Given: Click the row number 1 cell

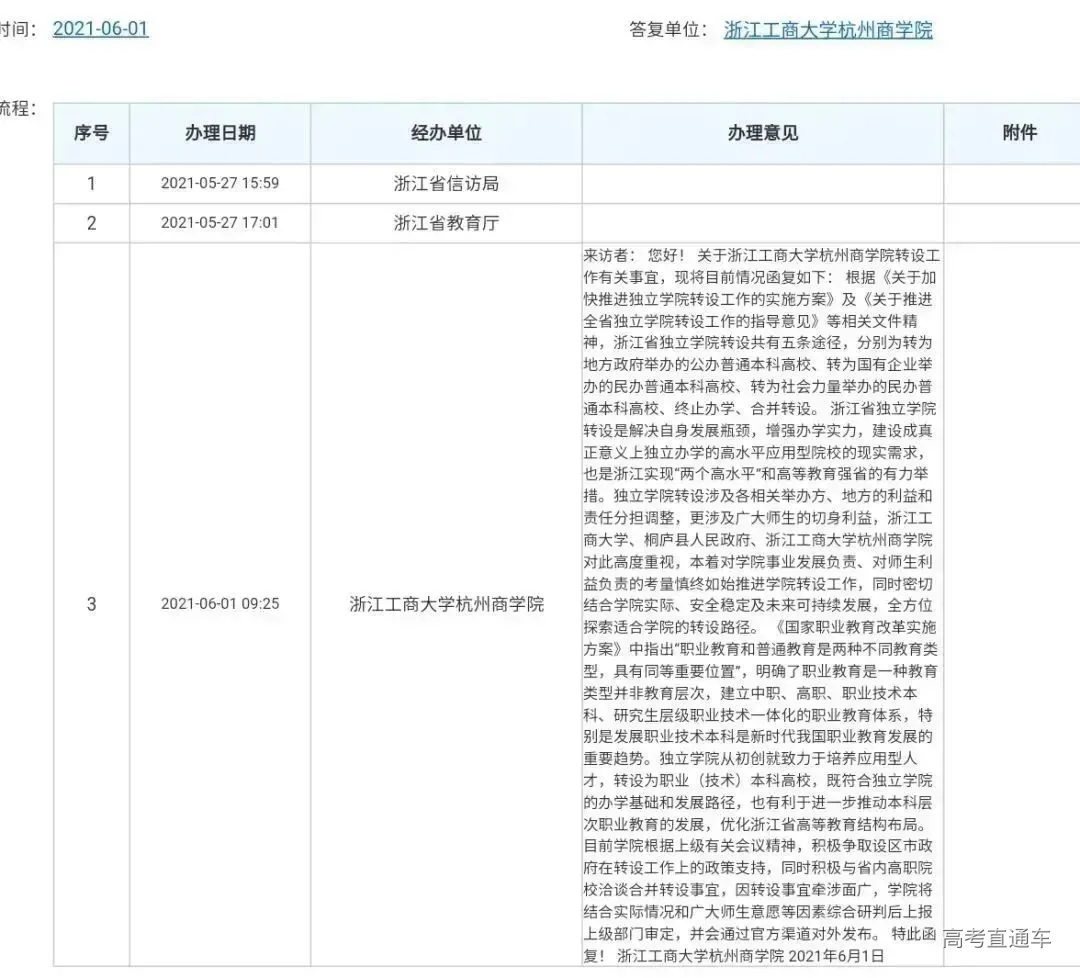Looking at the screenshot, I should (91, 183).
